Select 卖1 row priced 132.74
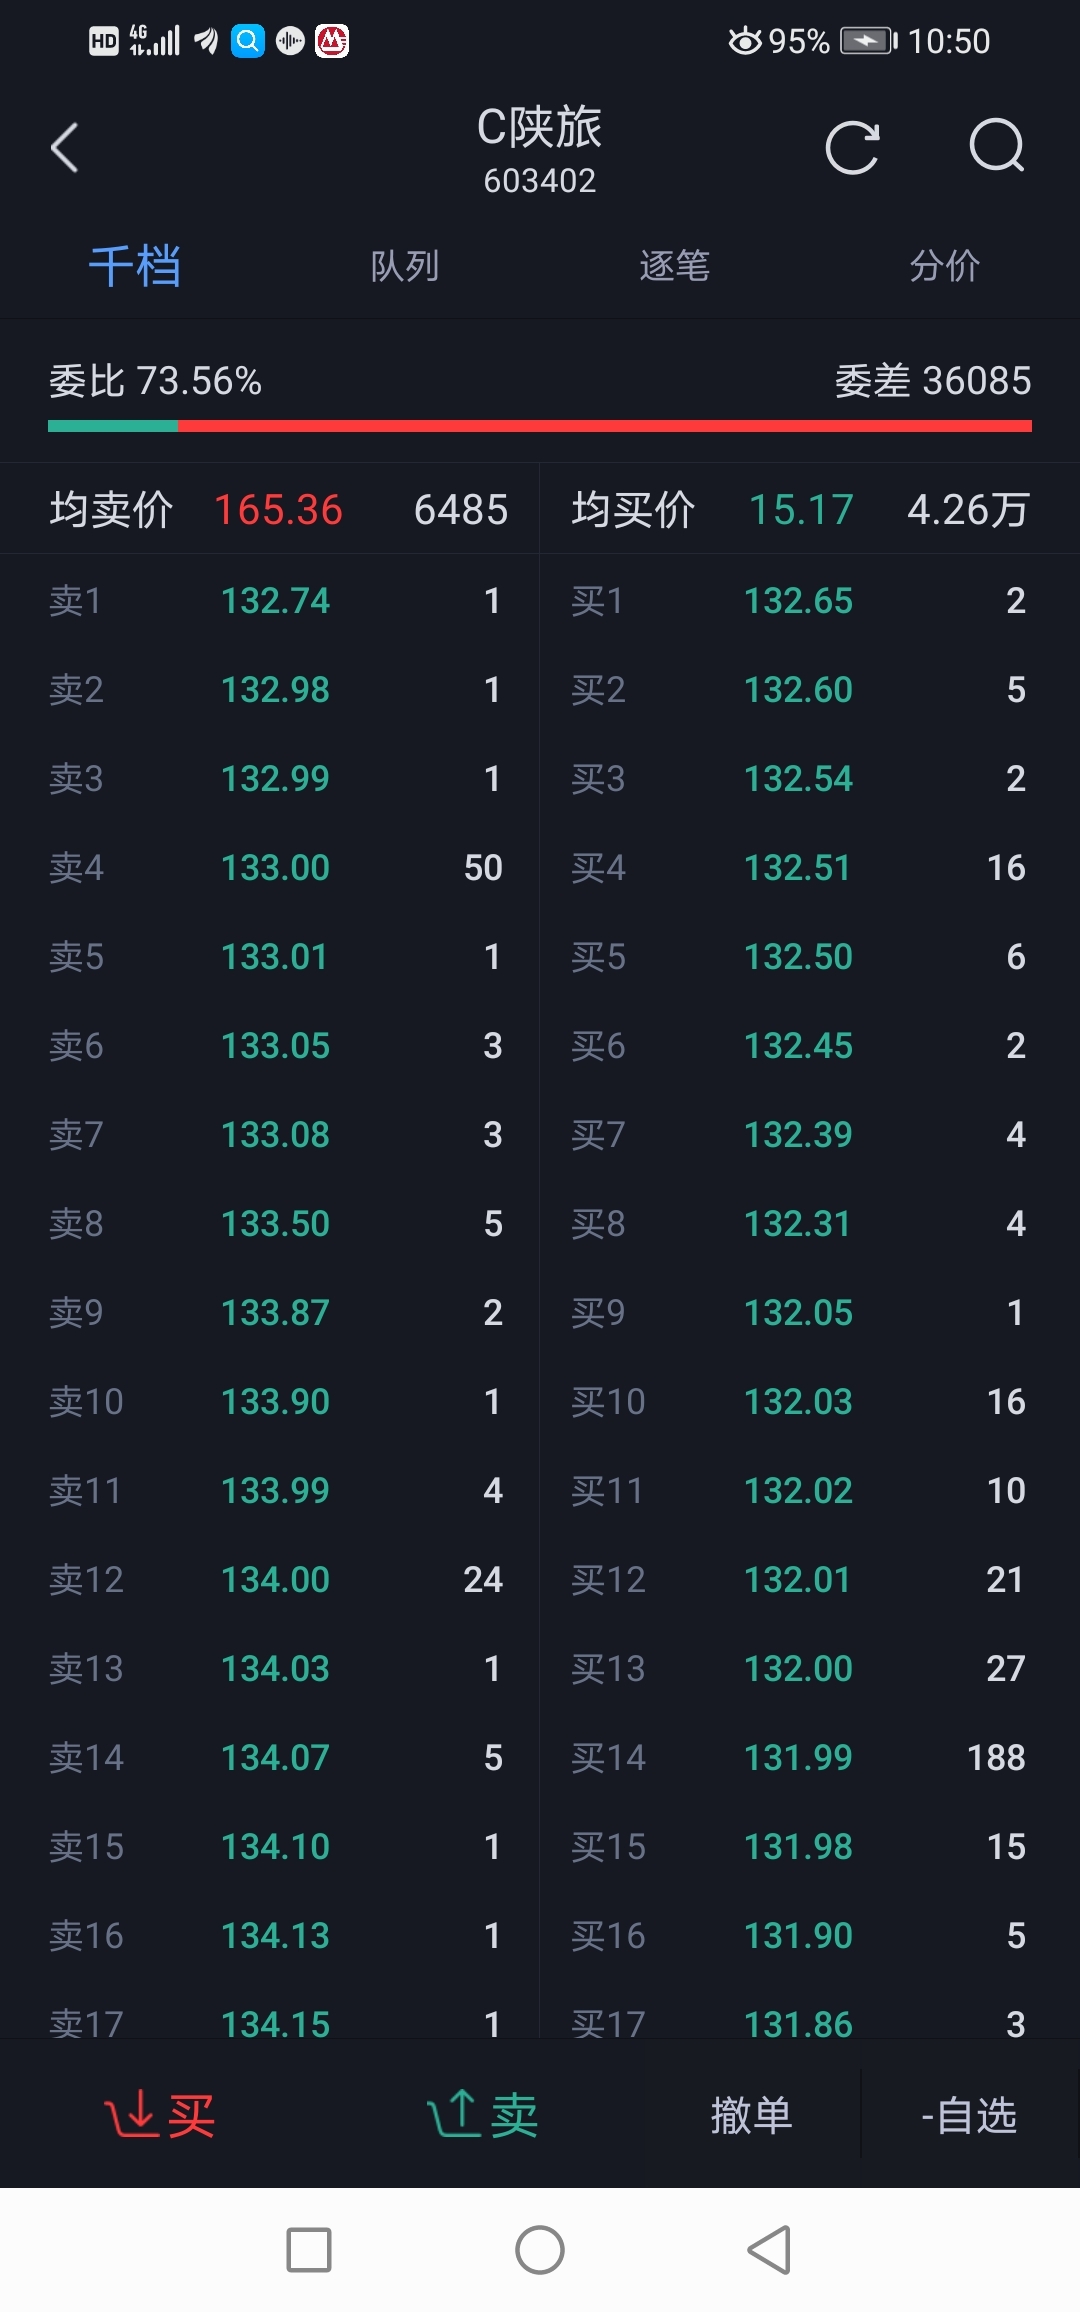Screen dimensions: 1080x2312 tap(275, 601)
